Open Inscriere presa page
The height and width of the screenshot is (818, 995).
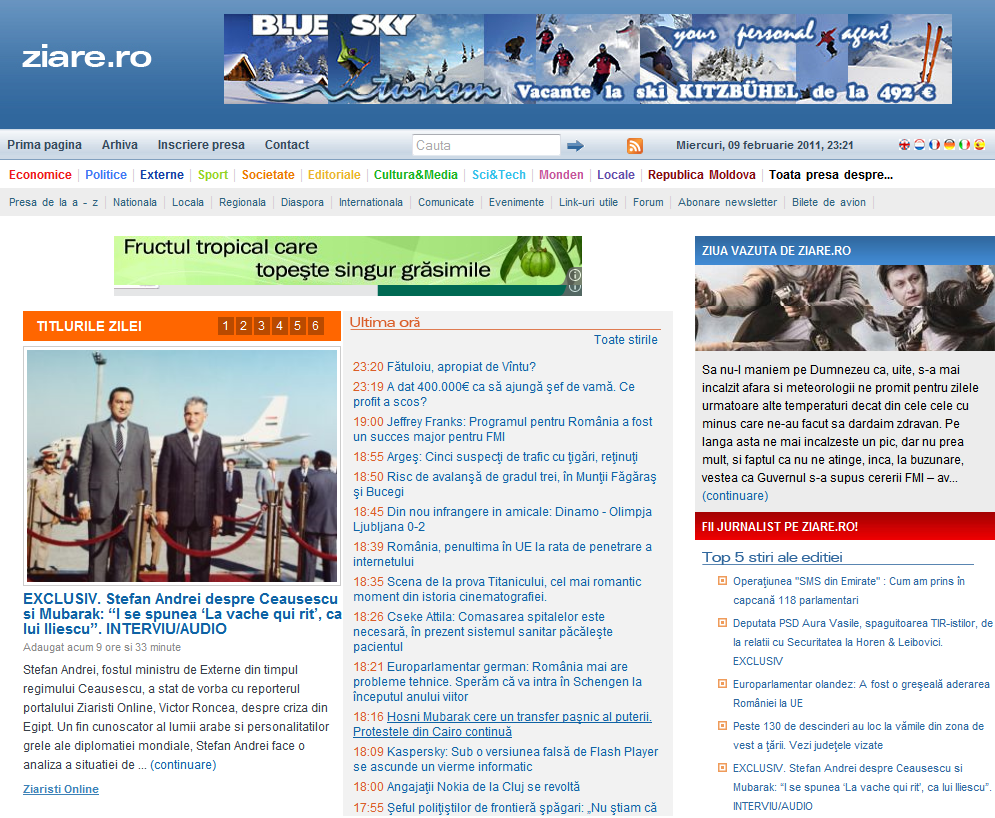tap(201, 145)
